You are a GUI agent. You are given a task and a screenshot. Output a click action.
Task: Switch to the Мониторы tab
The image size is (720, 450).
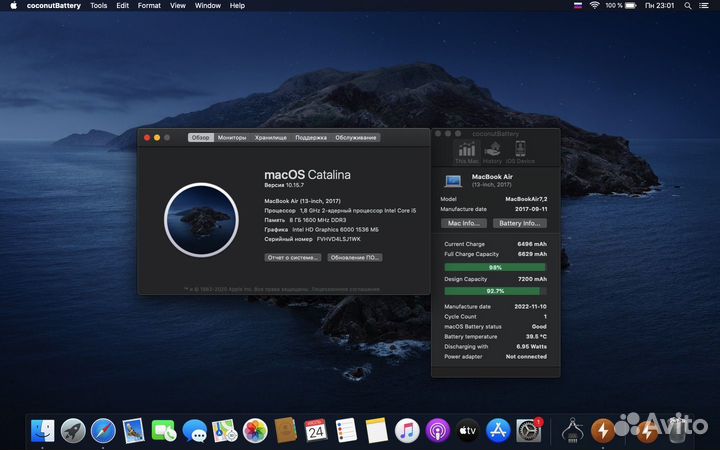[232, 137]
